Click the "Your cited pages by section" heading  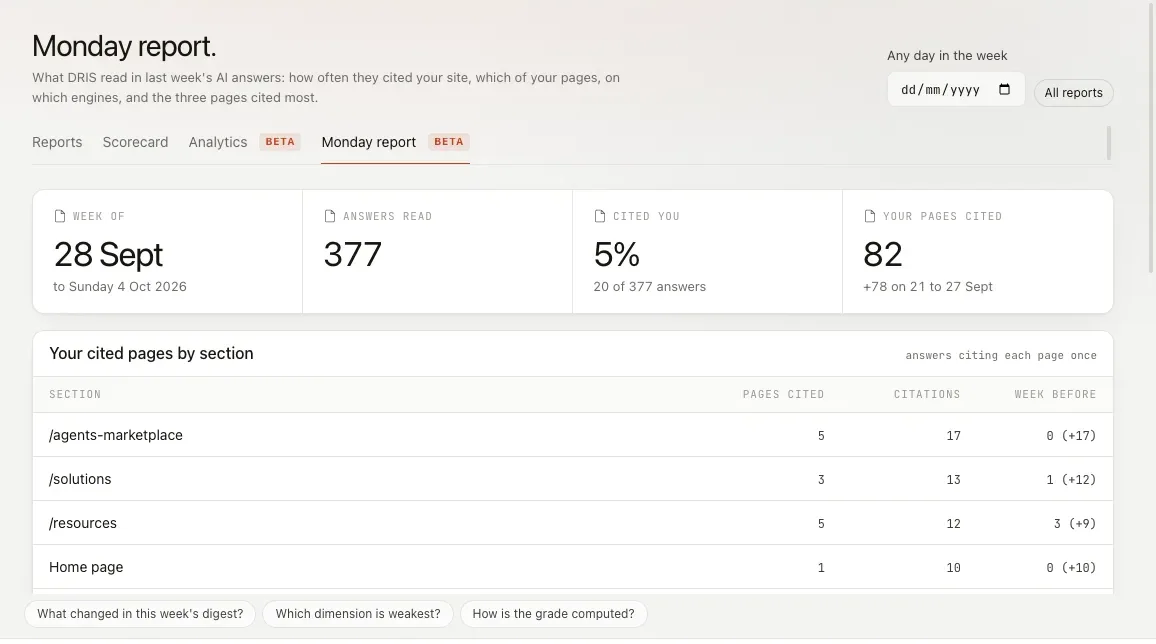(x=151, y=354)
